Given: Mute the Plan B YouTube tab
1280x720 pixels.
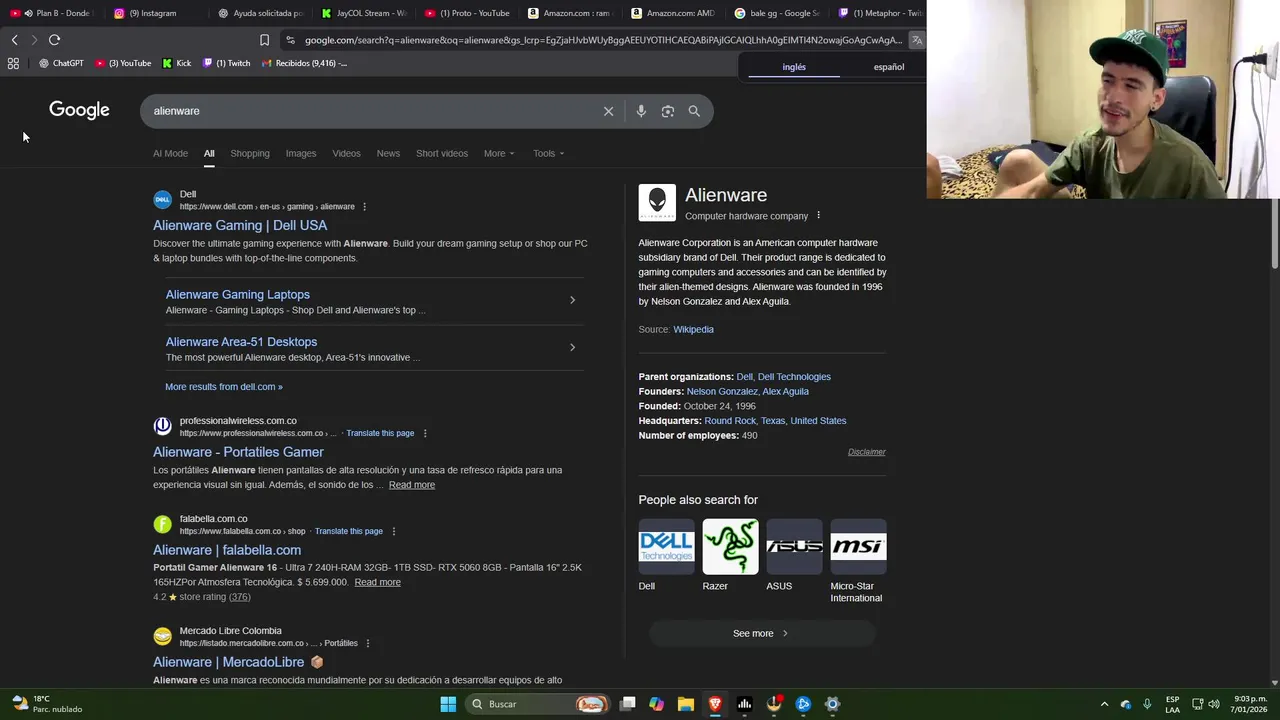Looking at the screenshot, I should click(27, 13).
